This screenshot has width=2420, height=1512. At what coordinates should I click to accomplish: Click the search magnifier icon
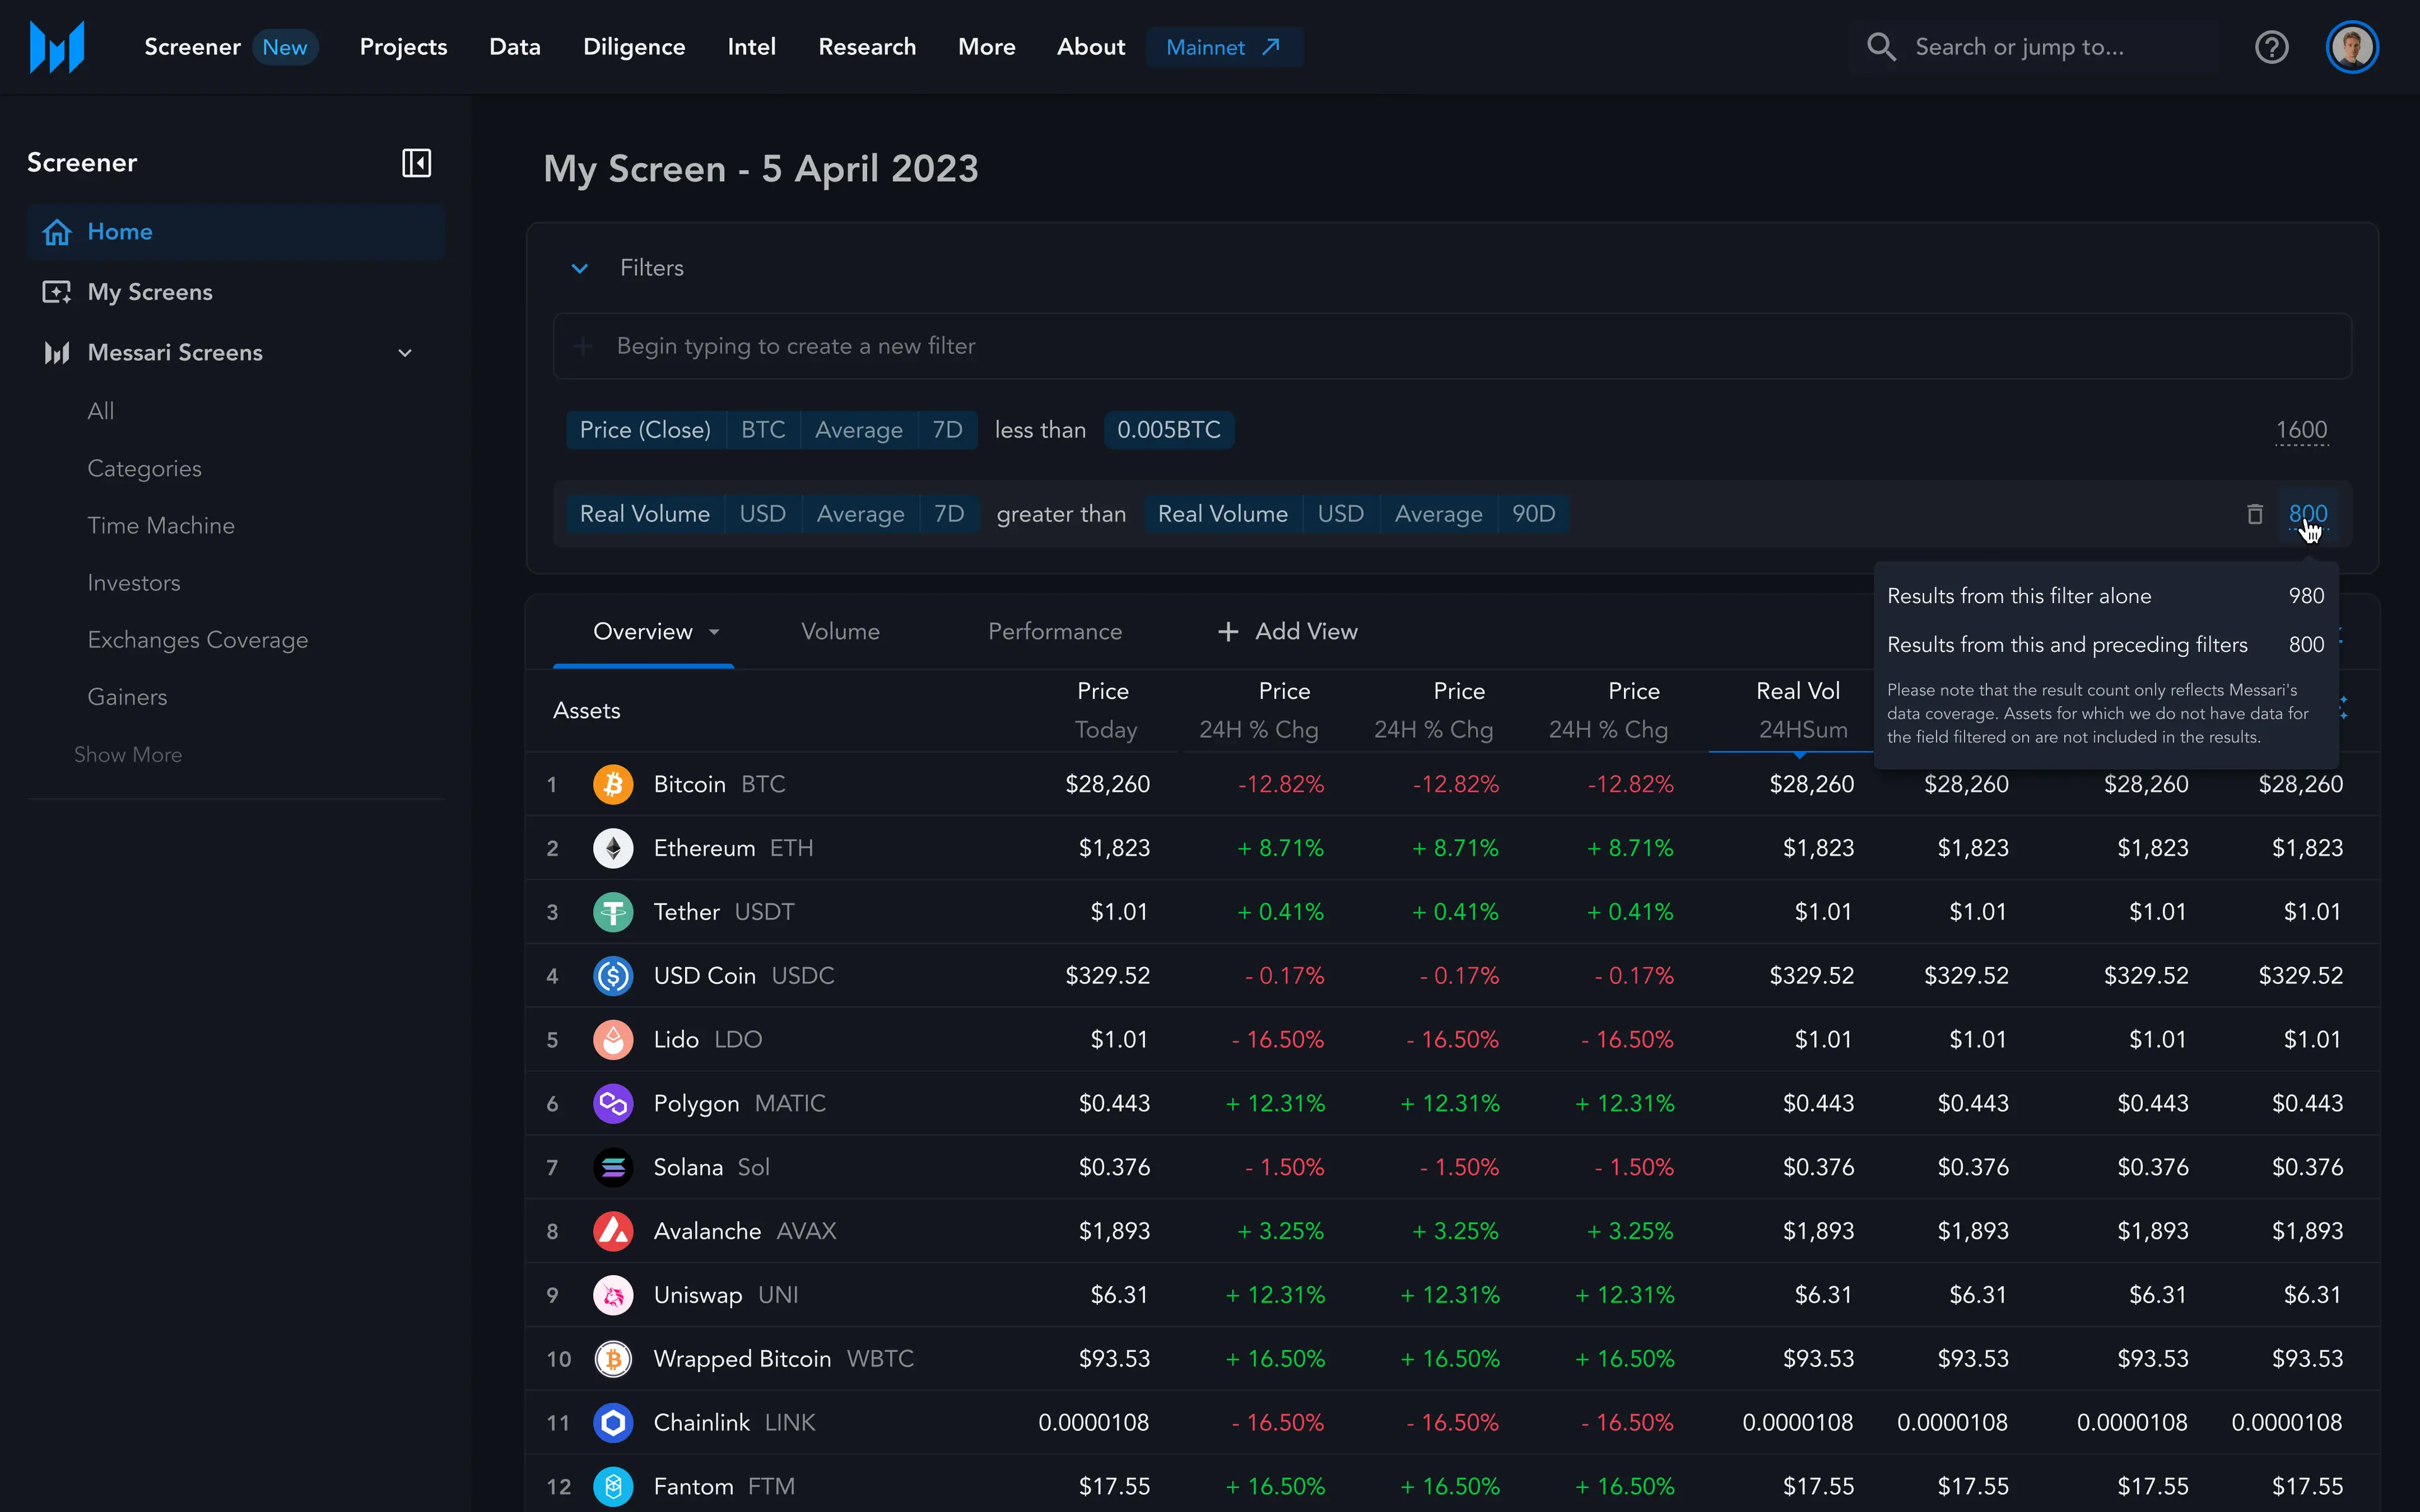(x=1881, y=47)
